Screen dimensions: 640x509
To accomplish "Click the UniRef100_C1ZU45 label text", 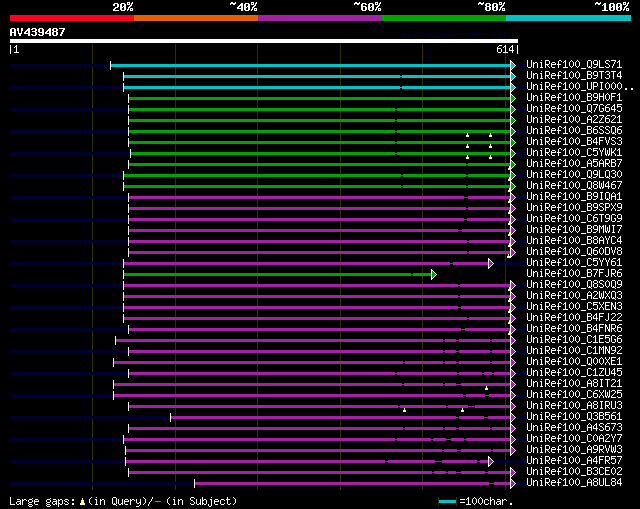I will point(574,373).
